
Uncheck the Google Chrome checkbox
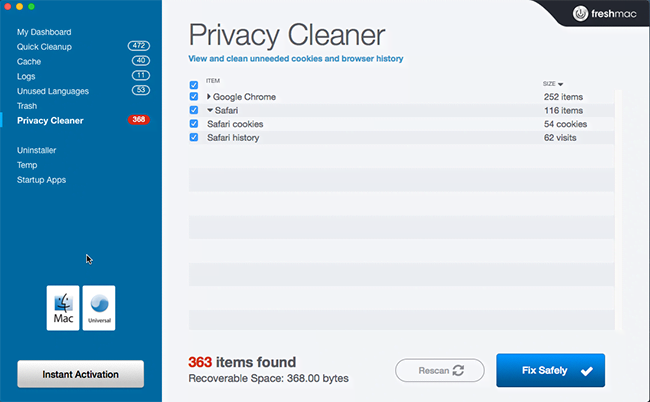pos(194,97)
